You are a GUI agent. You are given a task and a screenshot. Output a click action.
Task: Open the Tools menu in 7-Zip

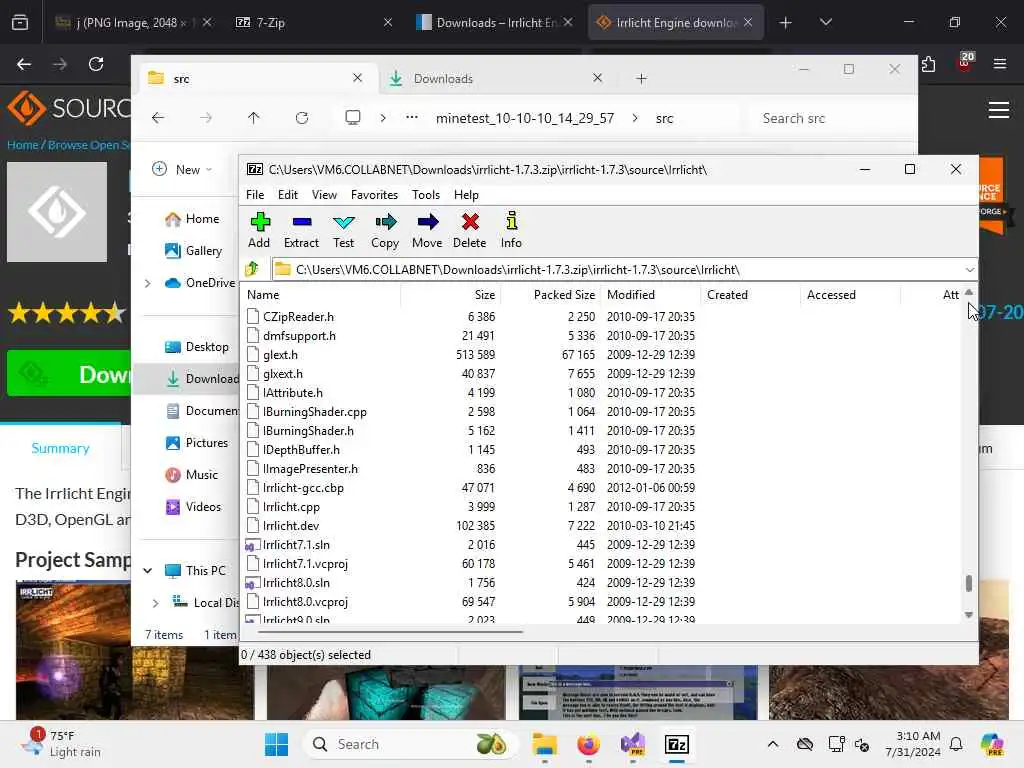click(x=426, y=195)
